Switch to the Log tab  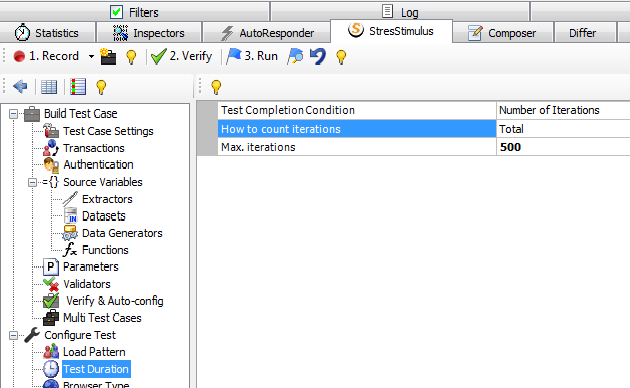click(x=400, y=12)
